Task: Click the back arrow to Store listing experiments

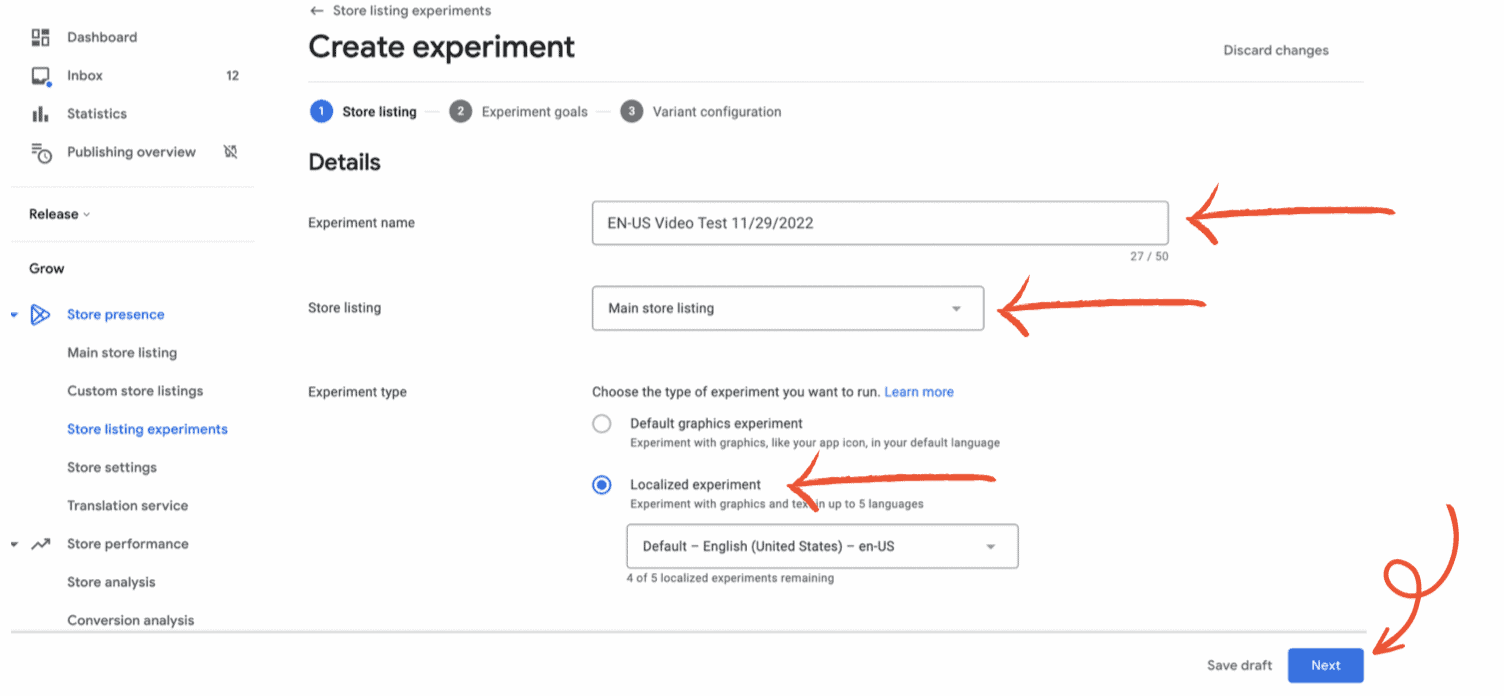Action: tap(317, 11)
